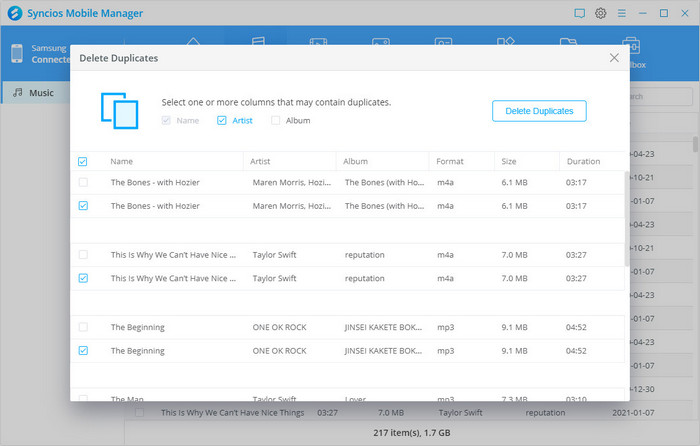Click JINSEI KAKETE BOK... album in first Beginning row

(x=383, y=327)
